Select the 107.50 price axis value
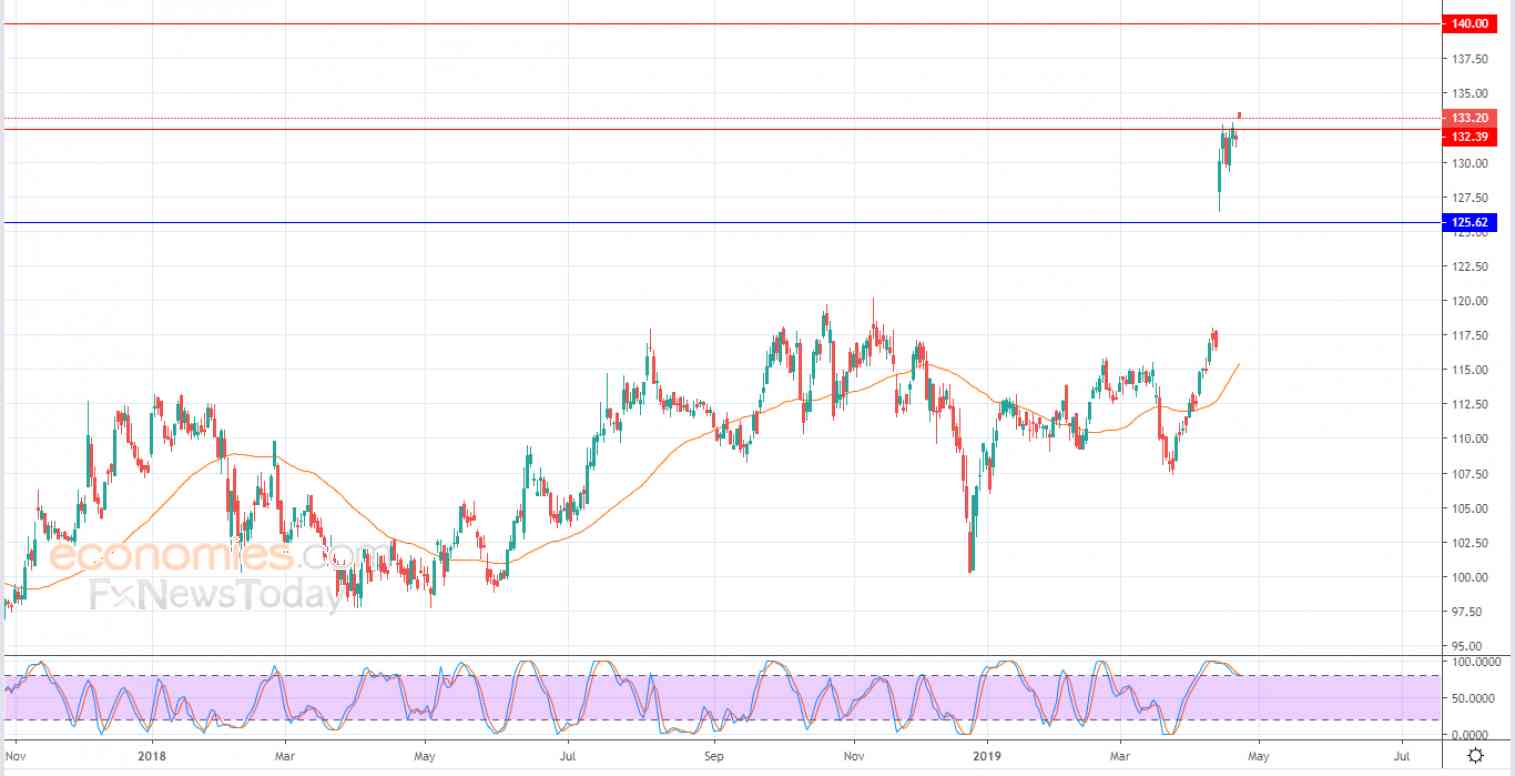The height and width of the screenshot is (776, 1515). [1468, 474]
